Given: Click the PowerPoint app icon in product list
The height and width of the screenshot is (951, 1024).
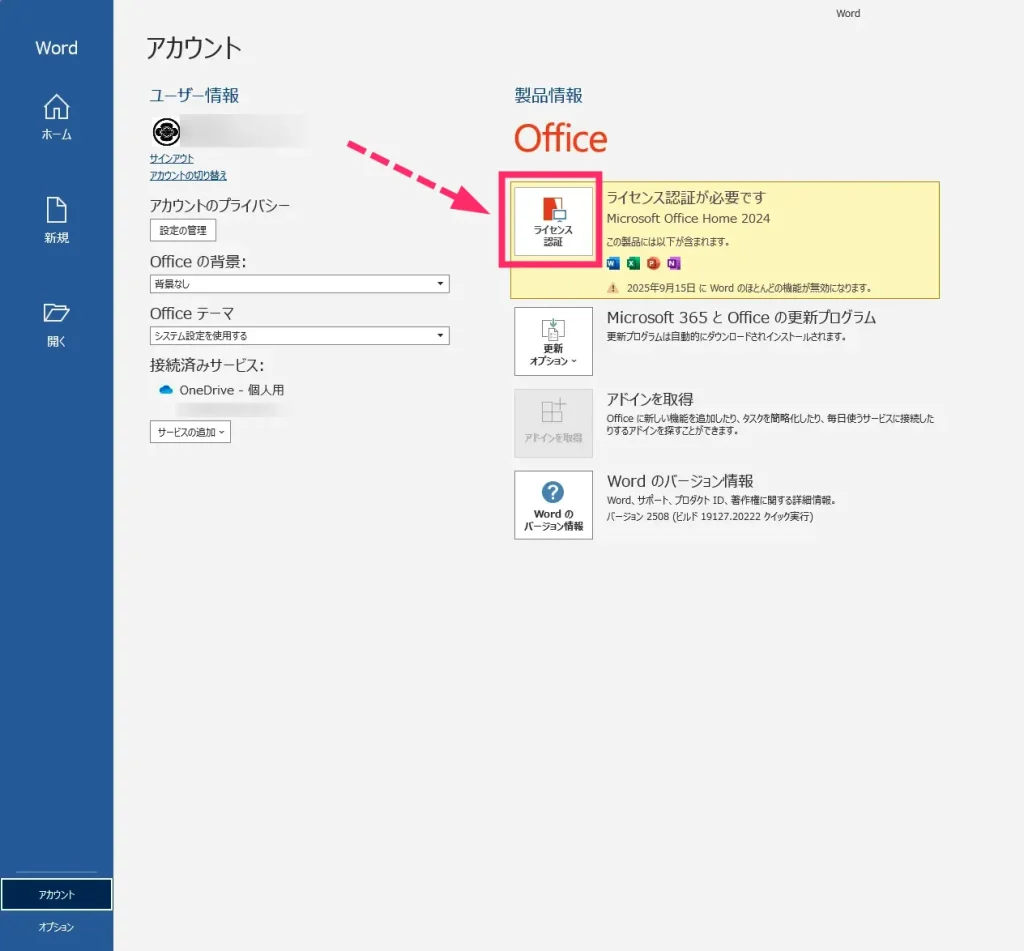Looking at the screenshot, I should 653,263.
